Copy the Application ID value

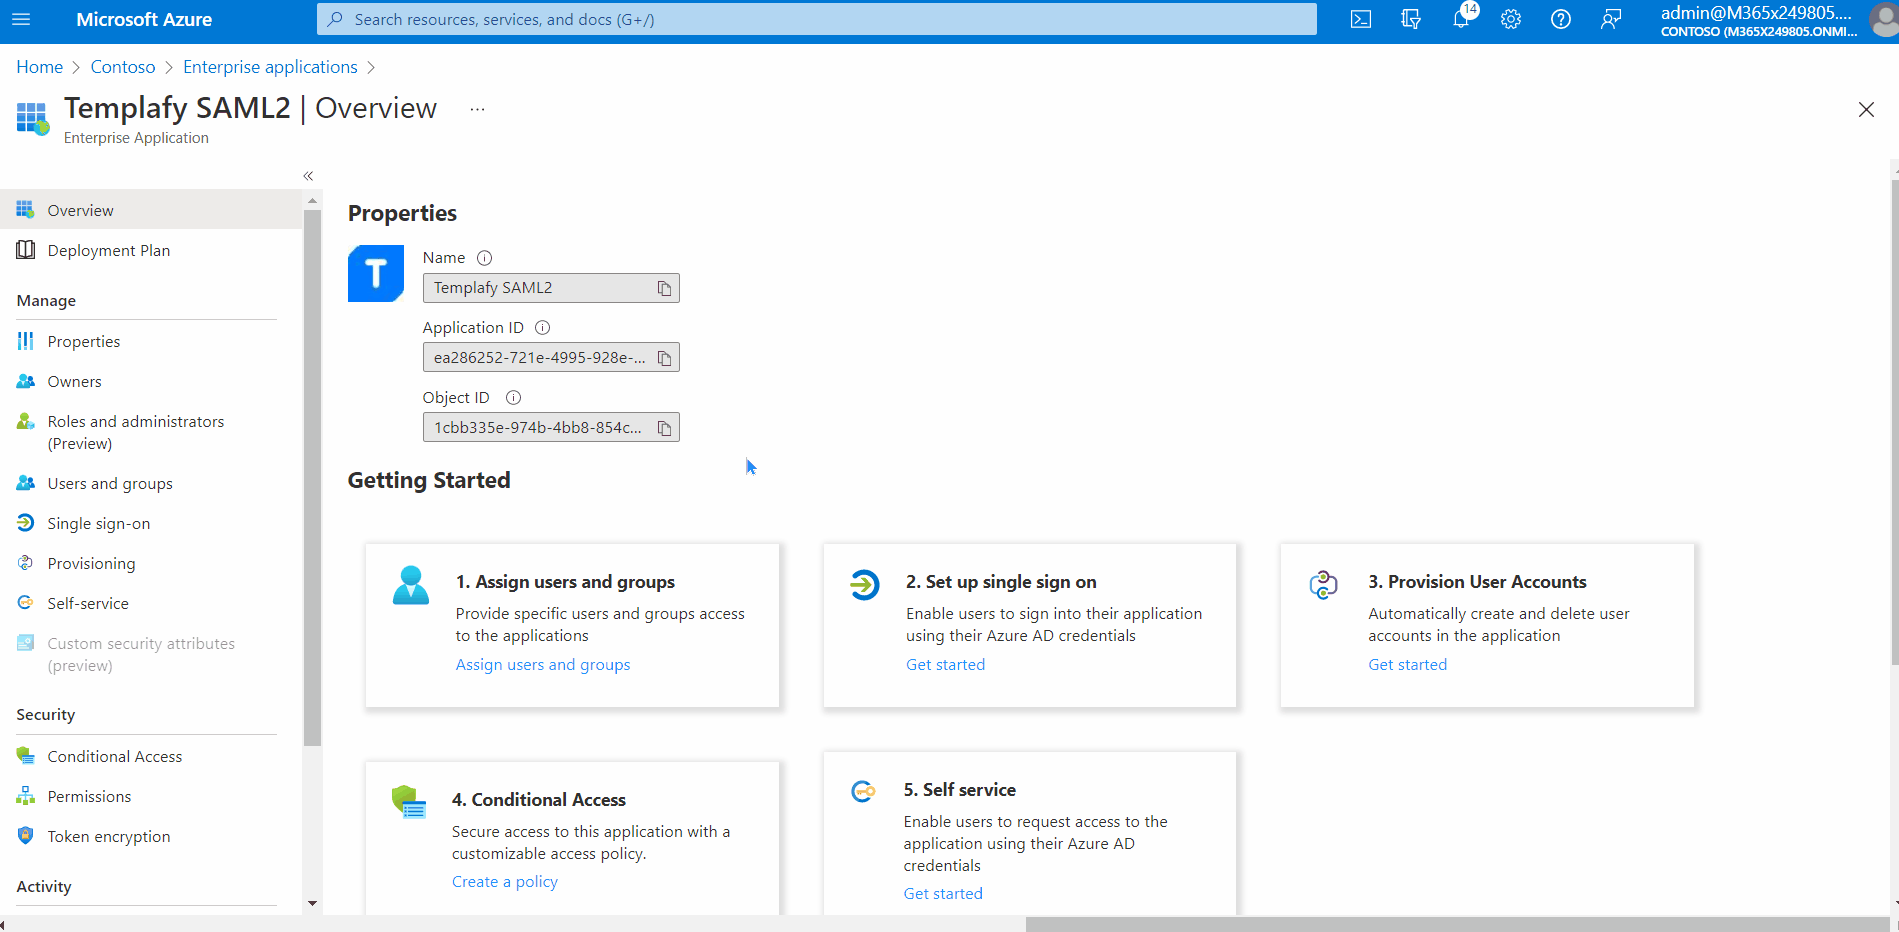tap(664, 357)
